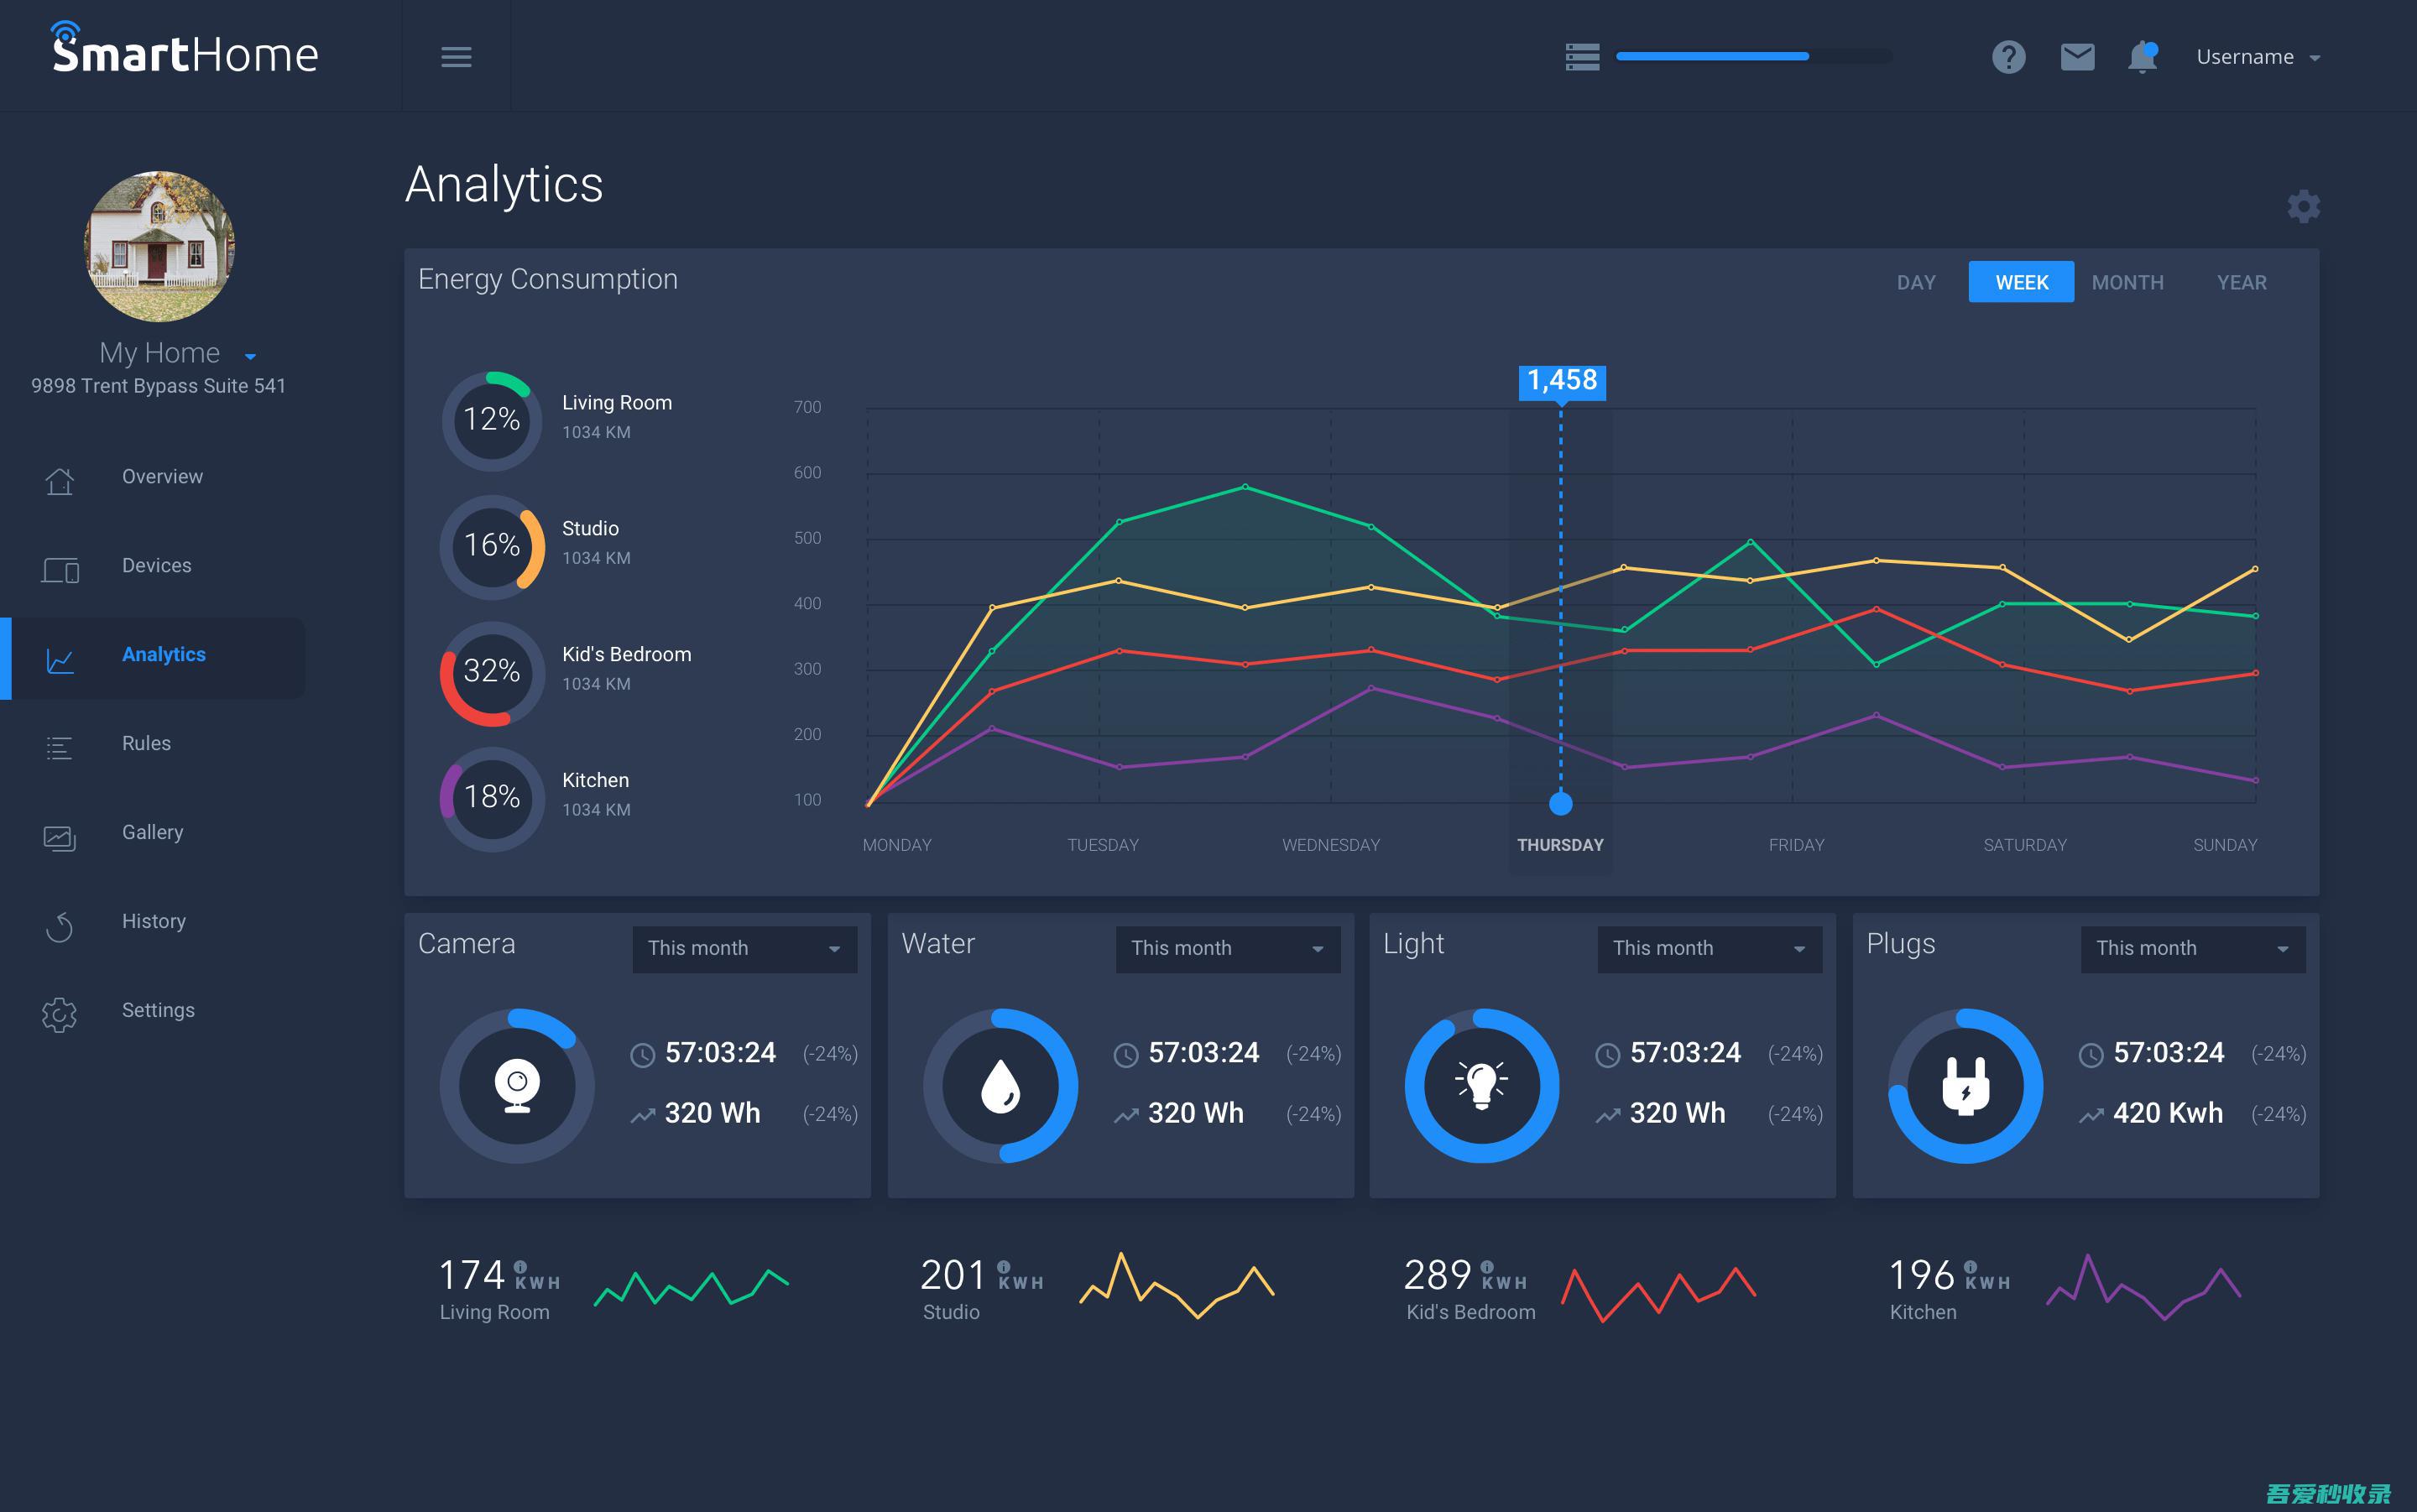2417x1512 pixels.
Task: Toggle the DAY view for energy data
Action: 1917,280
